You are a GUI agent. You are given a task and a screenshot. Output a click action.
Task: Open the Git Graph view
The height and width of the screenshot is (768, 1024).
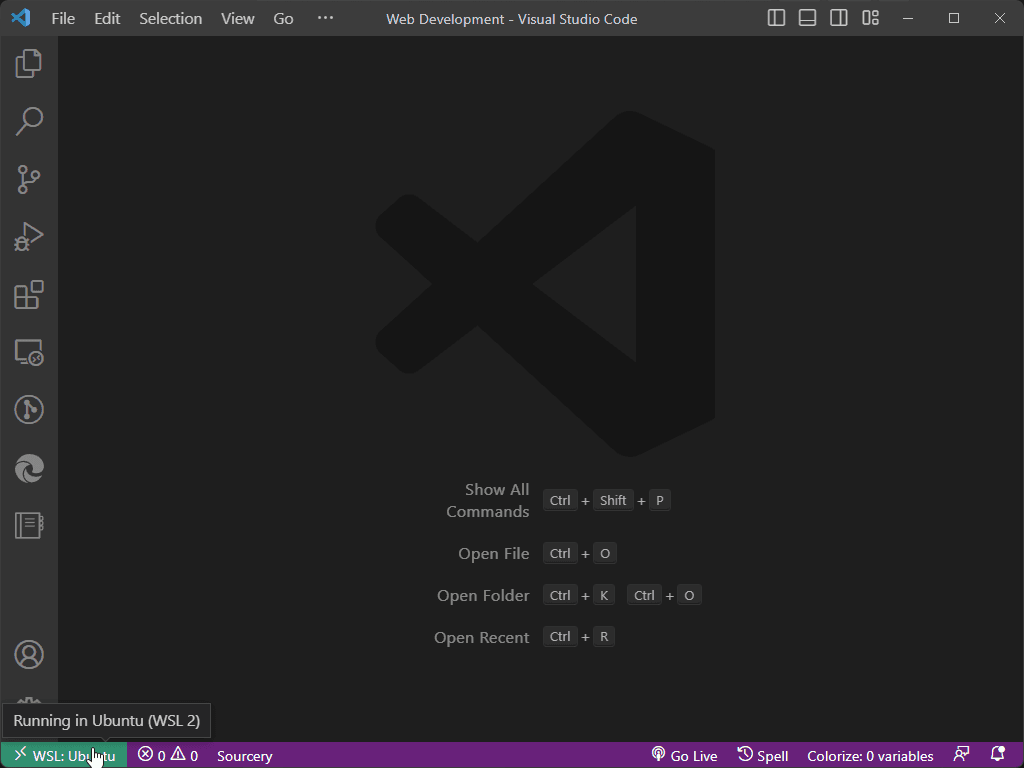pyautogui.click(x=29, y=409)
